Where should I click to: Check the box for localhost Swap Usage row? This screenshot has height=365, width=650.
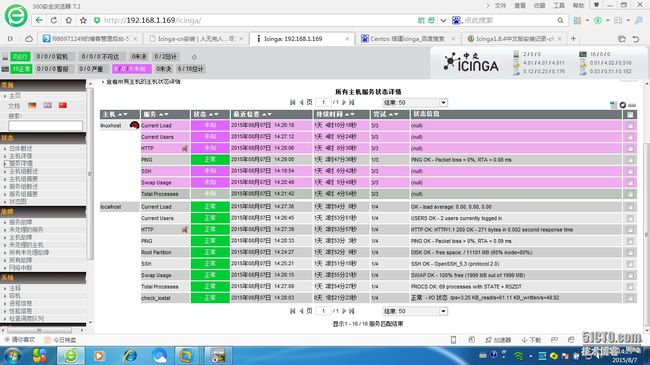click(x=630, y=275)
